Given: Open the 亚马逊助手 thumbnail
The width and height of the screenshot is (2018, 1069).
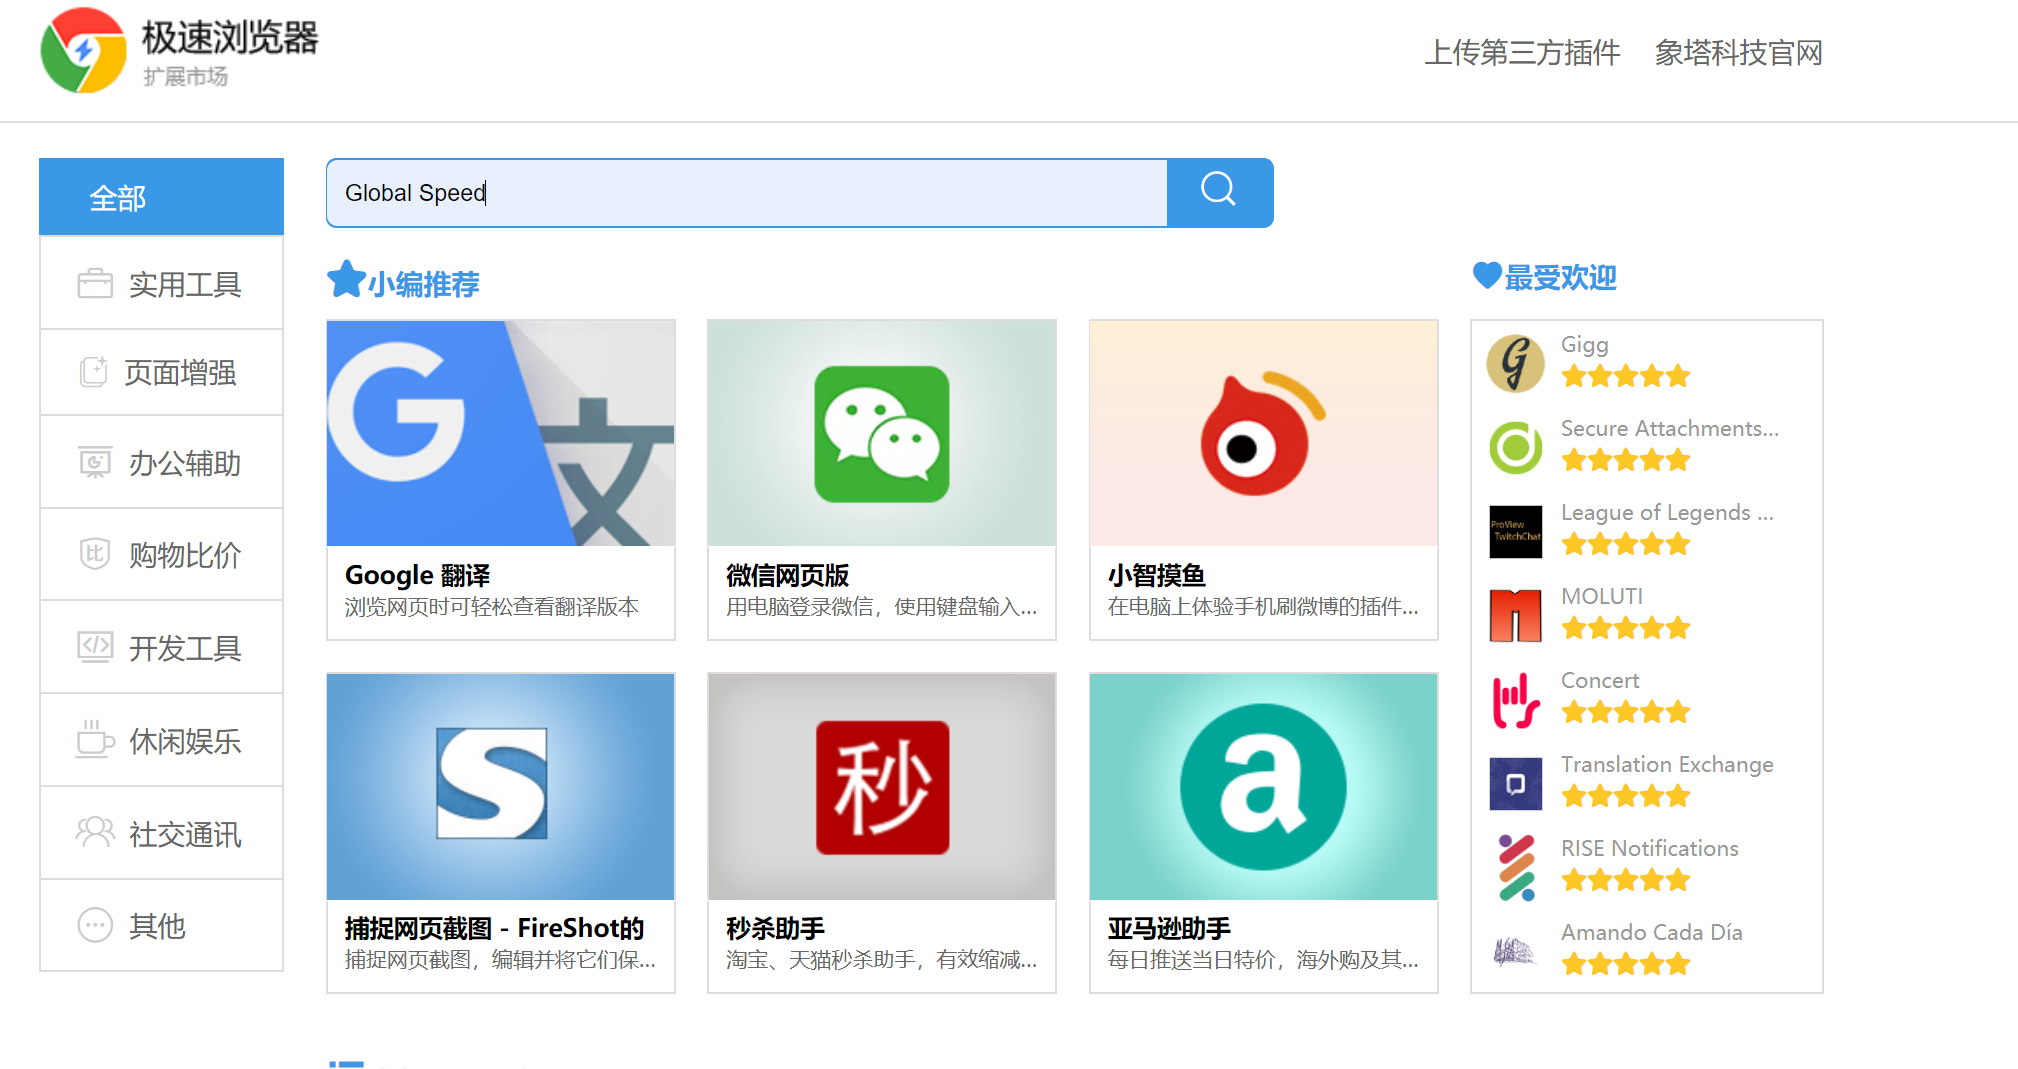Looking at the screenshot, I should pyautogui.click(x=1264, y=786).
